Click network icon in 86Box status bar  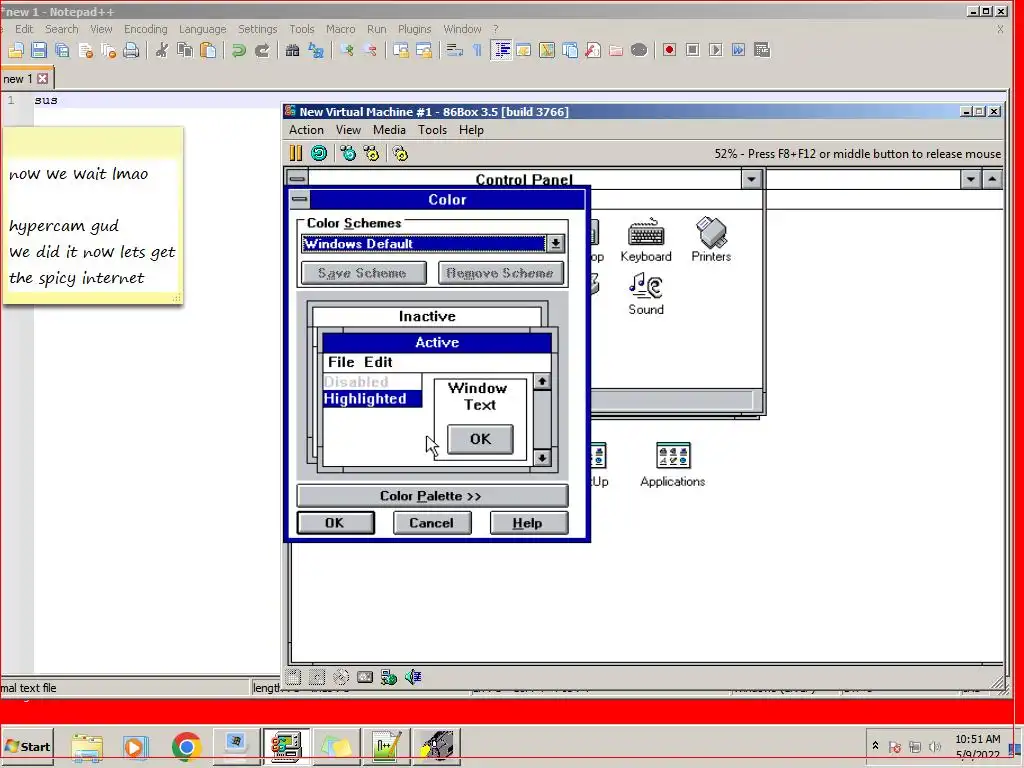pos(389,677)
